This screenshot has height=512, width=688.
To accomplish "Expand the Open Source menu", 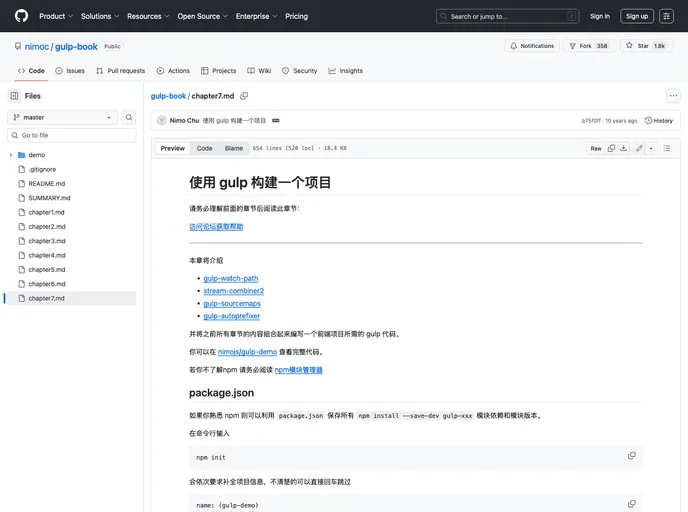I will (x=202, y=16).
